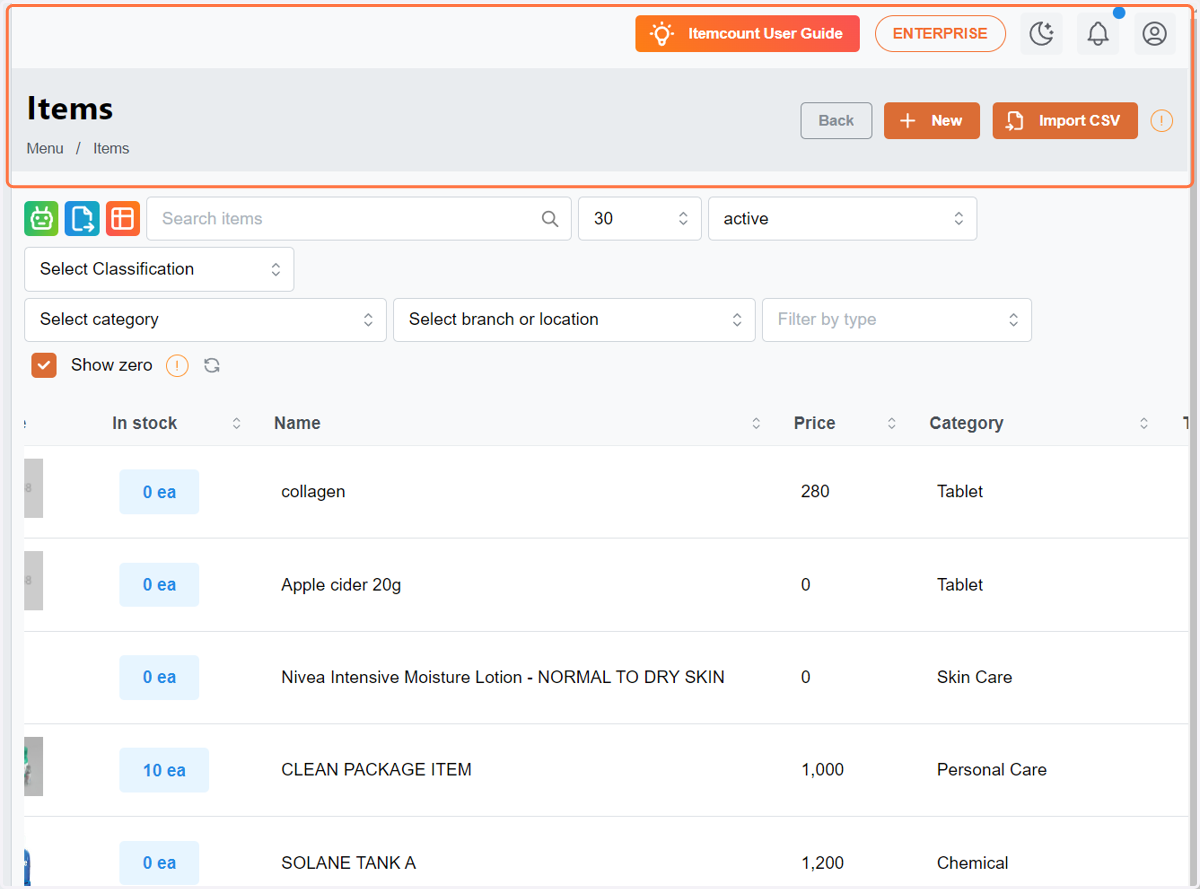Toggle dark mode moon icon

(1042, 34)
